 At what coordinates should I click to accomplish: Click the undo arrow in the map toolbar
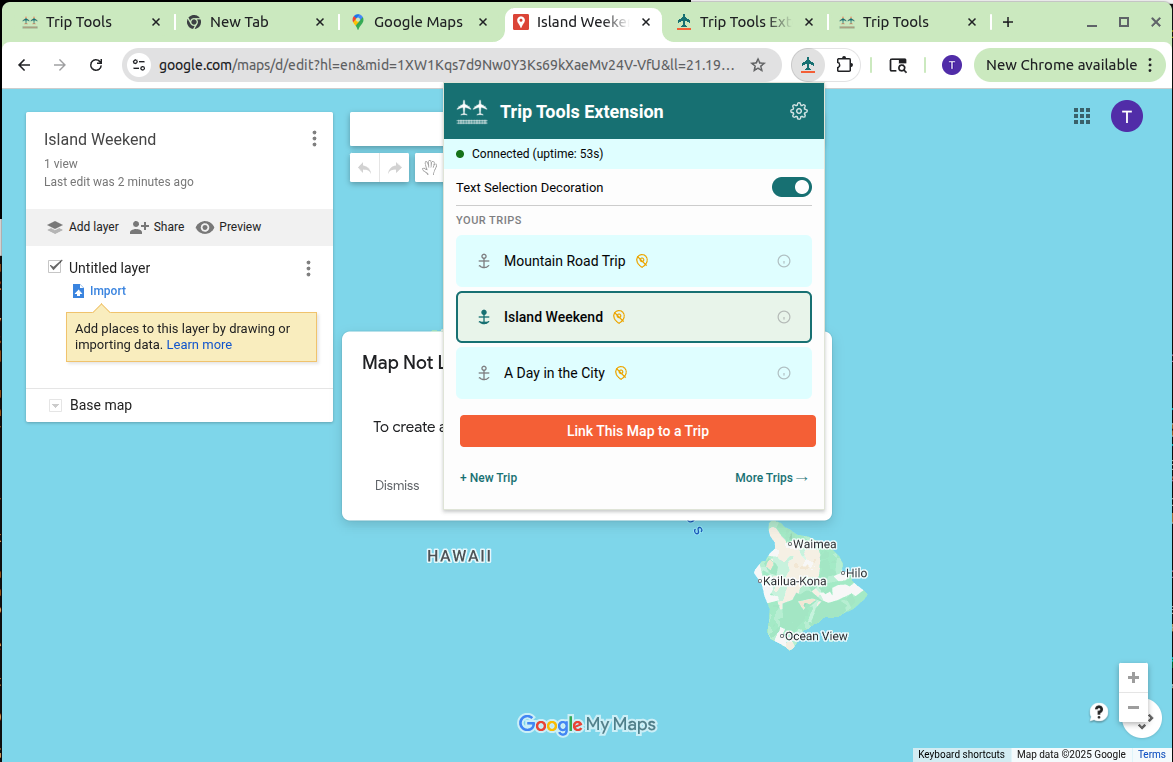click(365, 167)
